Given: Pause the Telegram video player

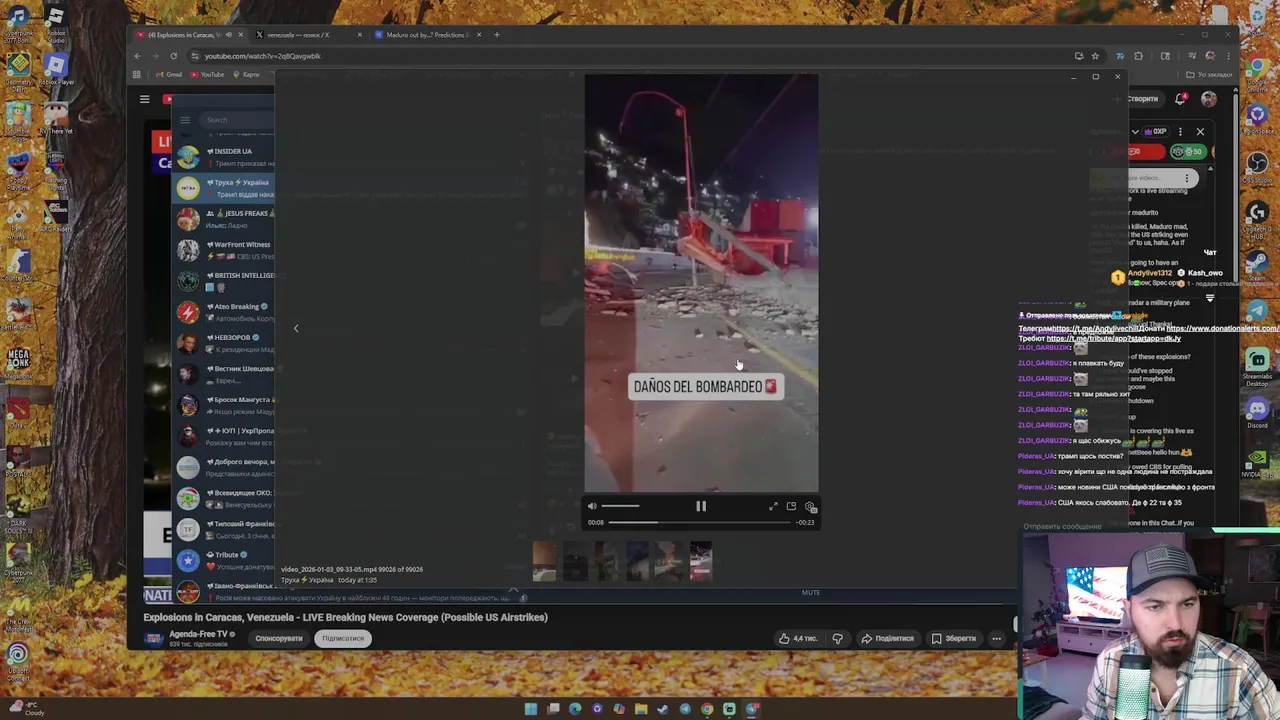Looking at the screenshot, I should point(701,507).
